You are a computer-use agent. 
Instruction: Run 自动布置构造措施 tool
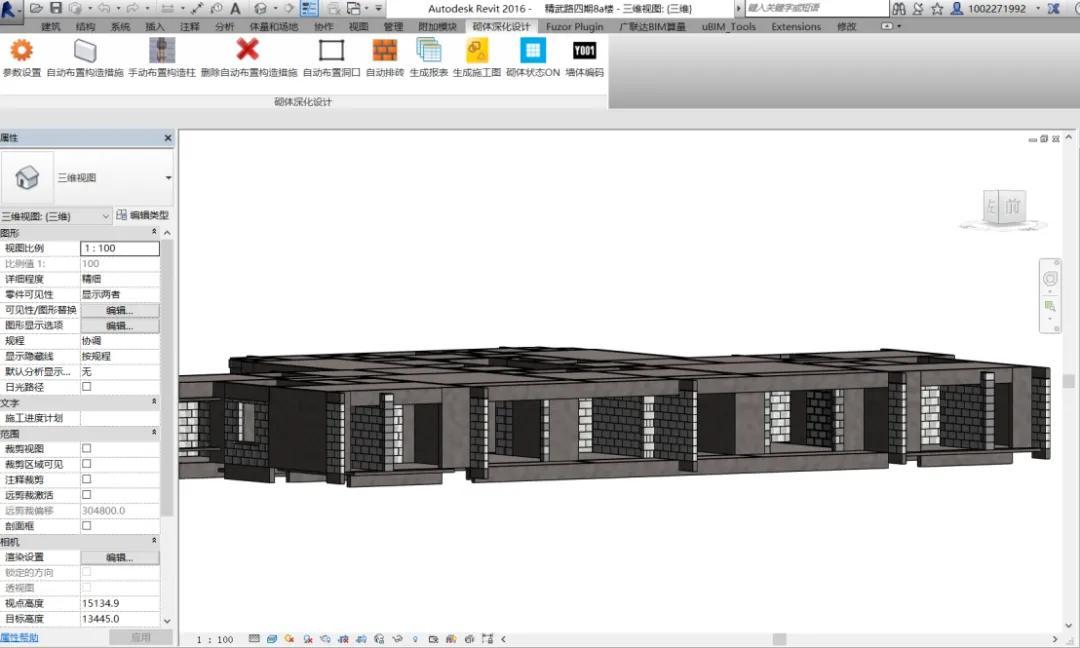(x=85, y=57)
